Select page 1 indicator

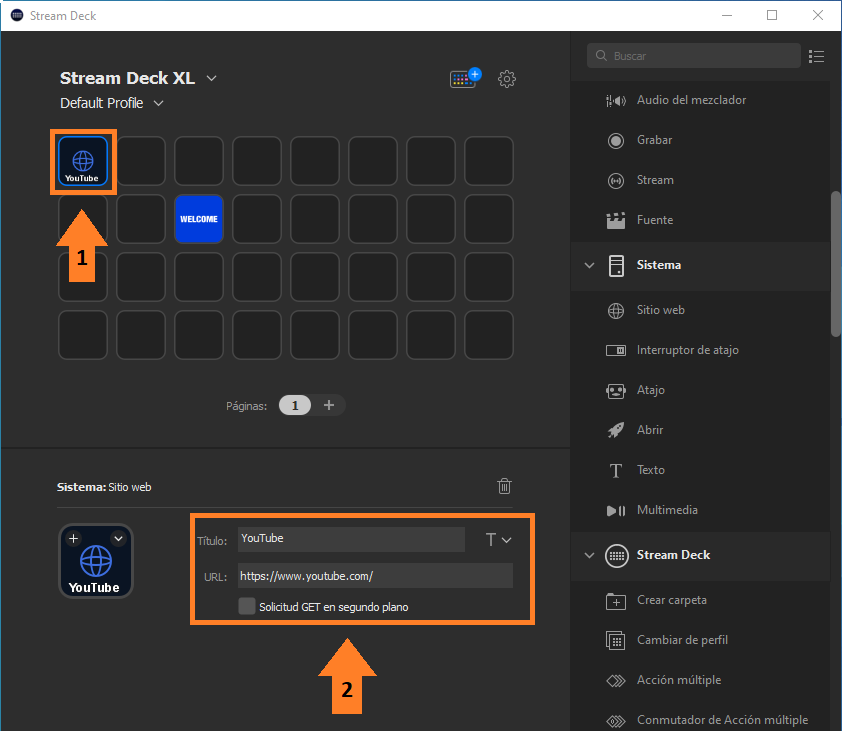tap(294, 405)
